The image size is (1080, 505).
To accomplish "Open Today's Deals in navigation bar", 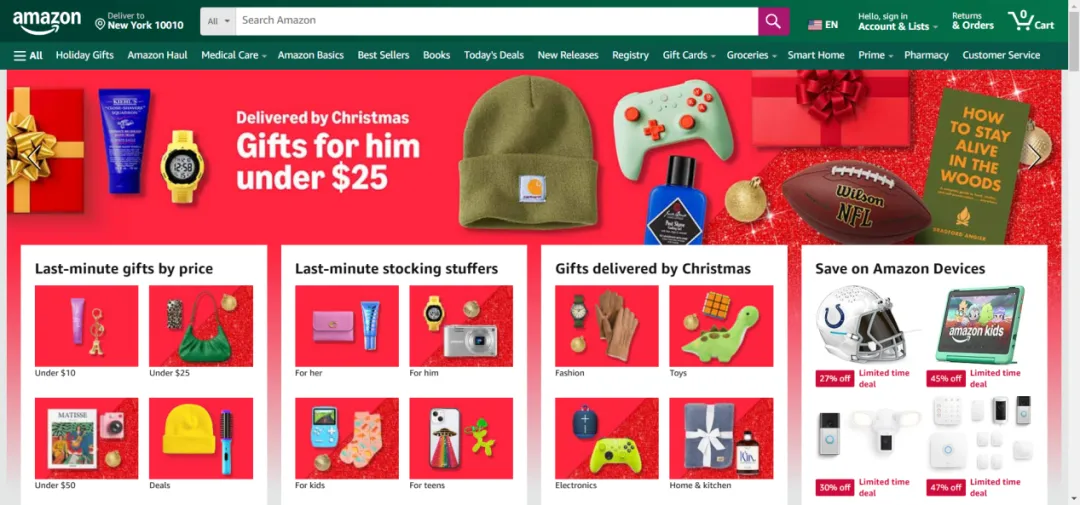I will pyautogui.click(x=494, y=55).
